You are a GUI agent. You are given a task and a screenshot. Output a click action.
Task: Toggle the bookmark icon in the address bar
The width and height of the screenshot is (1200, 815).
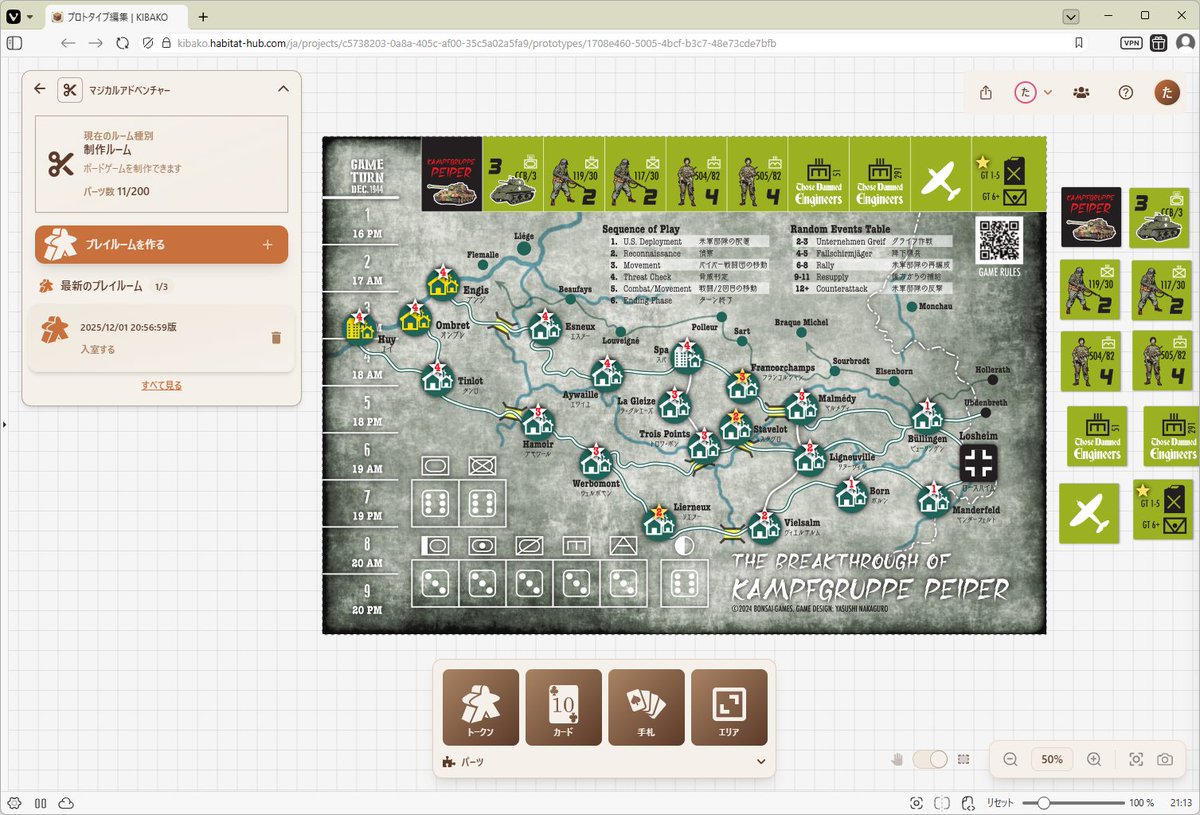click(x=1079, y=43)
